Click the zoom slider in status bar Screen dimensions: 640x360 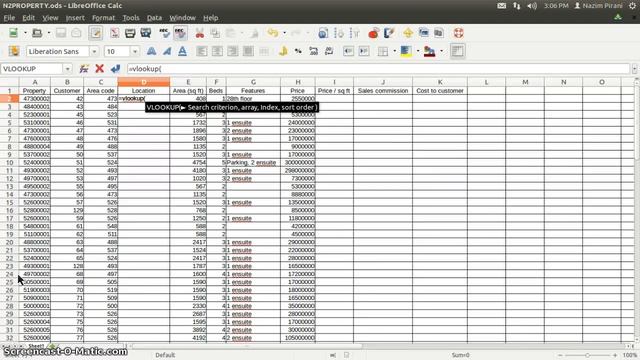[x=587, y=355]
